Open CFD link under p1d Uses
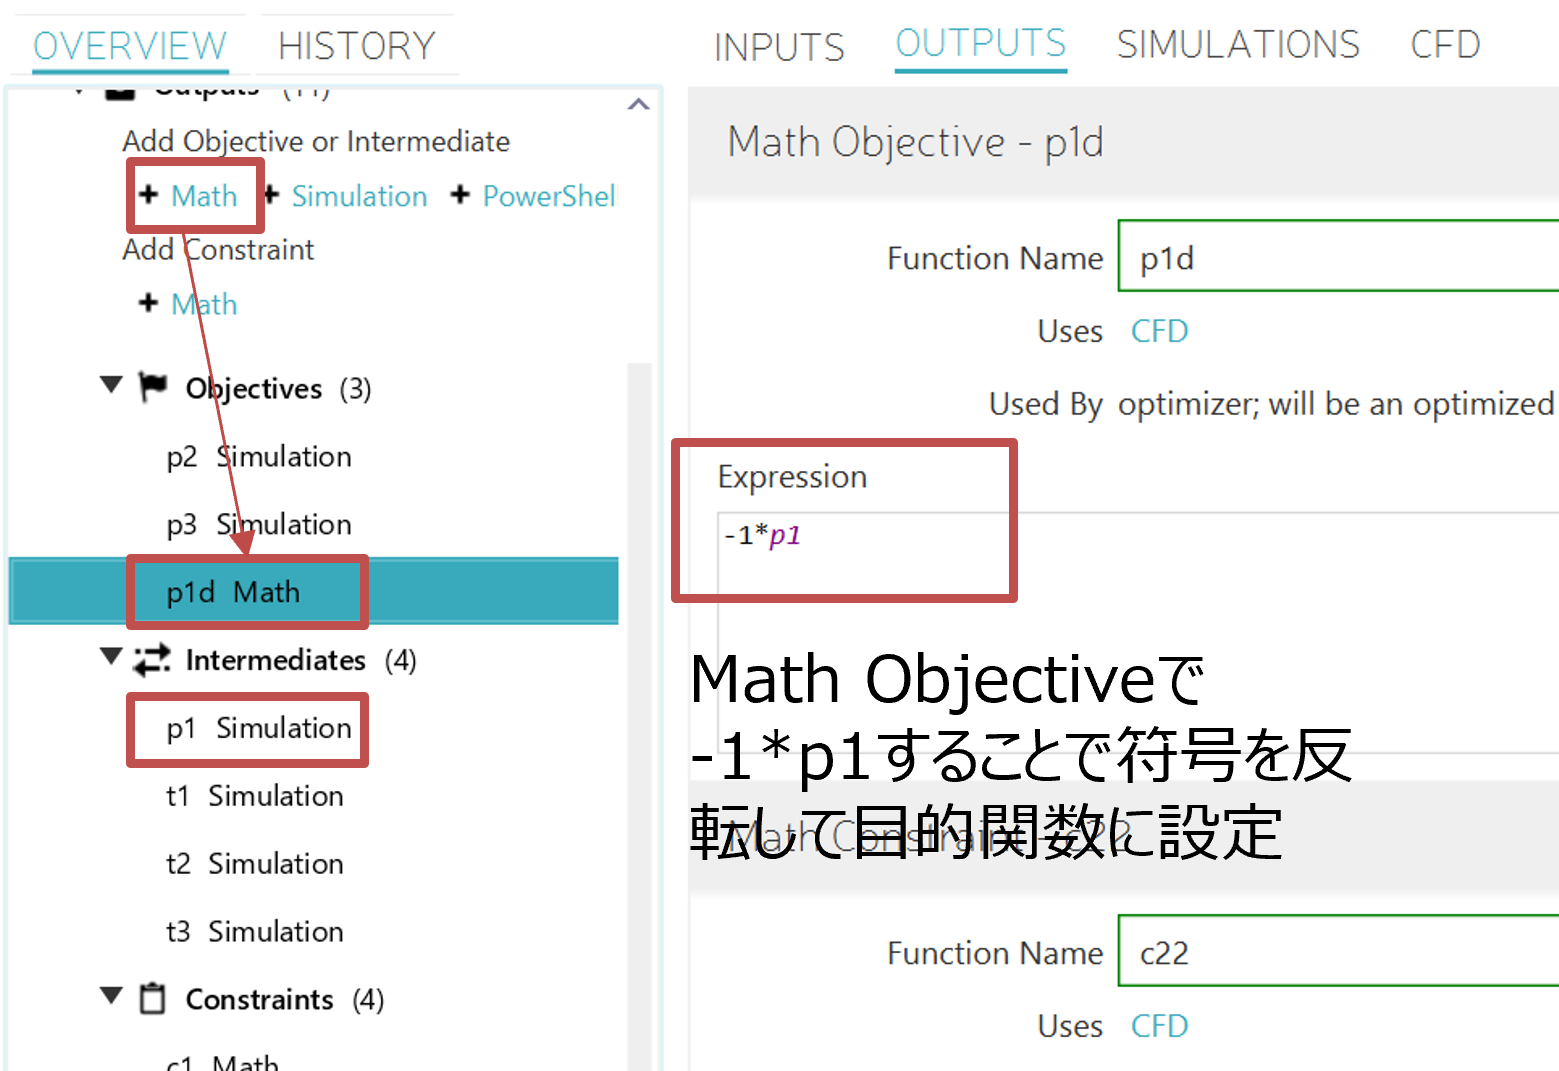This screenshot has width=1559, height=1071. pos(1159,331)
